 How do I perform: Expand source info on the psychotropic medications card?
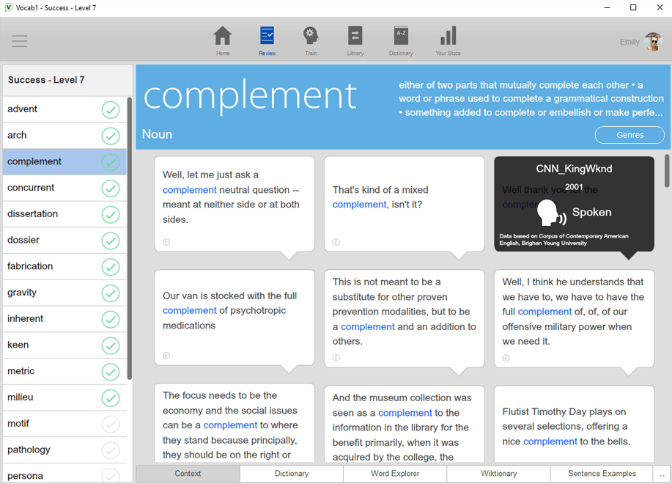[166, 356]
